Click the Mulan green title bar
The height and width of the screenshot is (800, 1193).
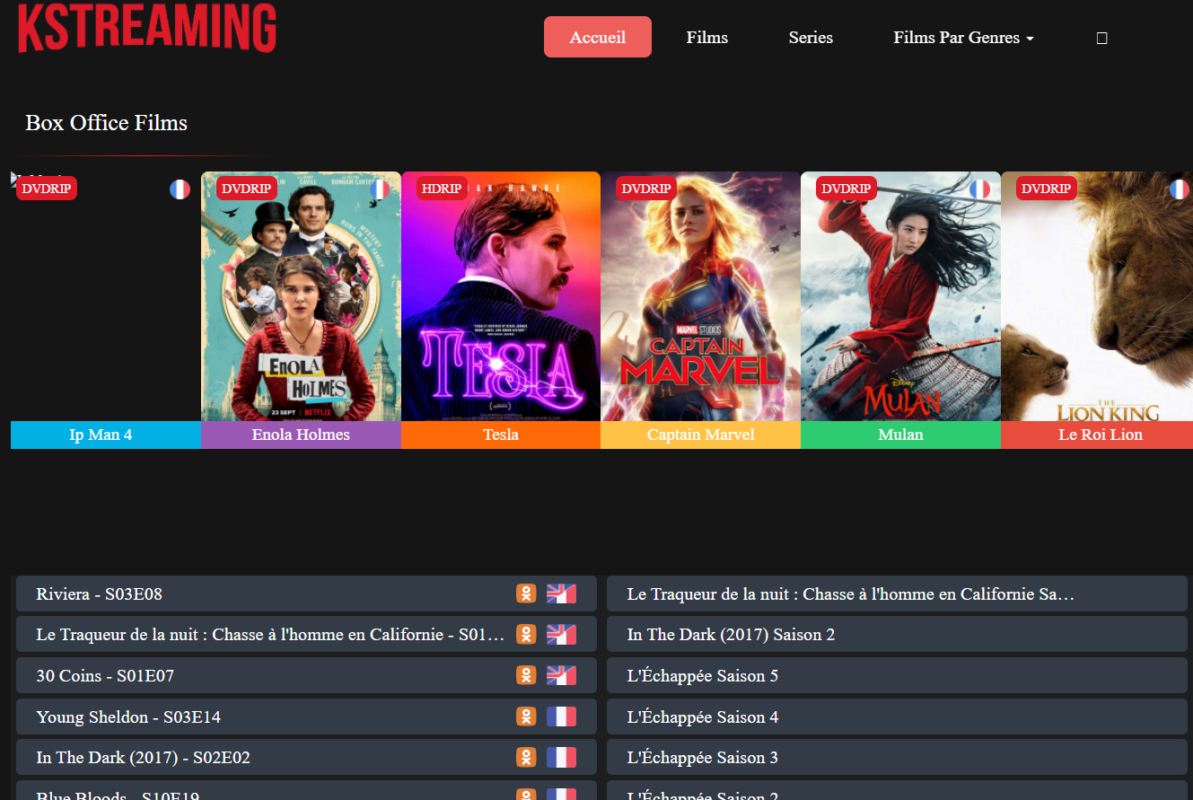tap(901, 435)
